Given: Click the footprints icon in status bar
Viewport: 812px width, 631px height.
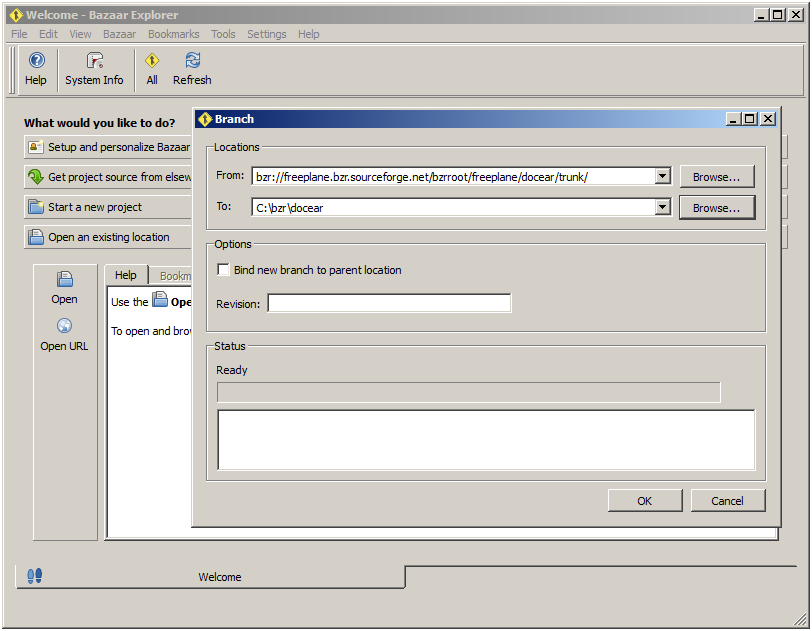Looking at the screenshot, I should pyautogui.click(x=34, y=576).
